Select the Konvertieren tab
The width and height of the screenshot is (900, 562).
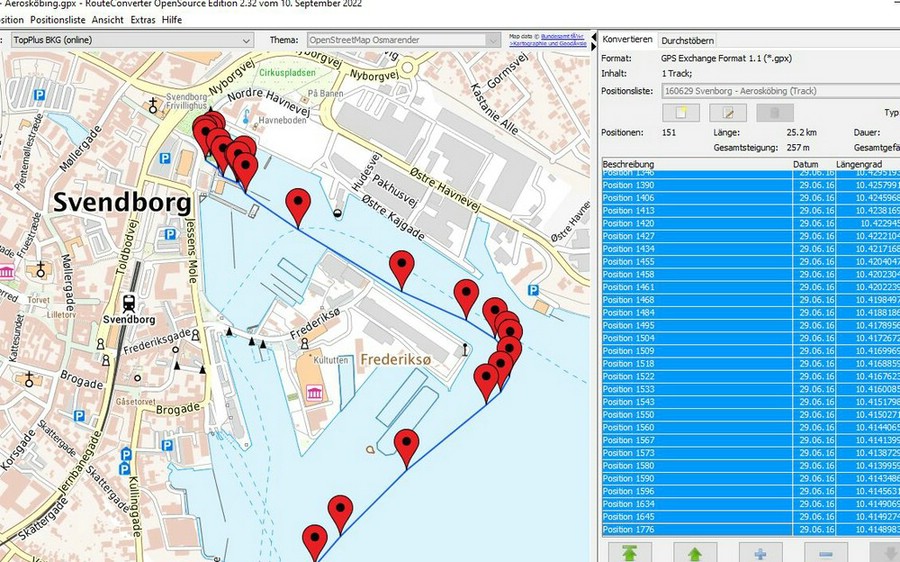coord(627,40)
